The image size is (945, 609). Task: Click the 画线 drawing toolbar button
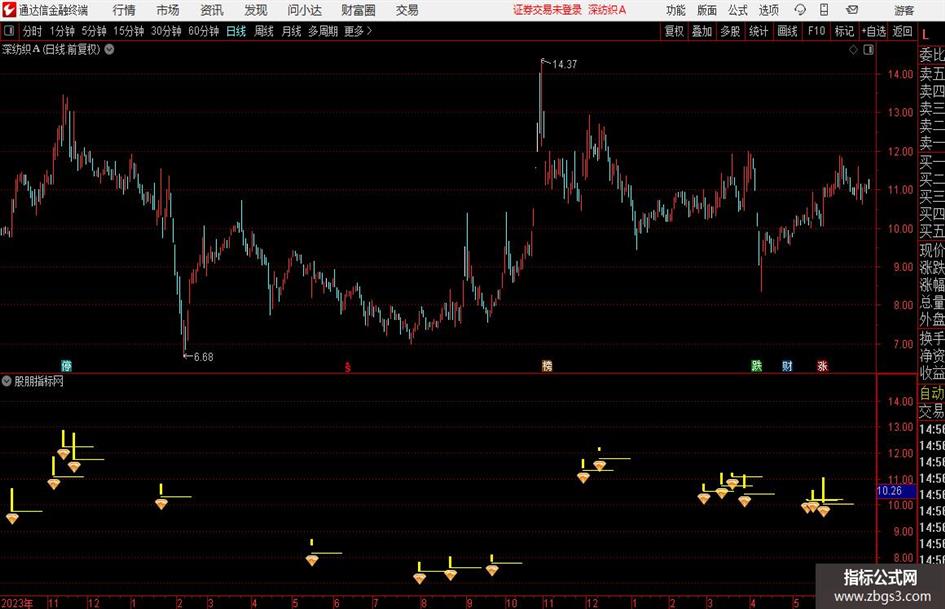coord(787,31)
